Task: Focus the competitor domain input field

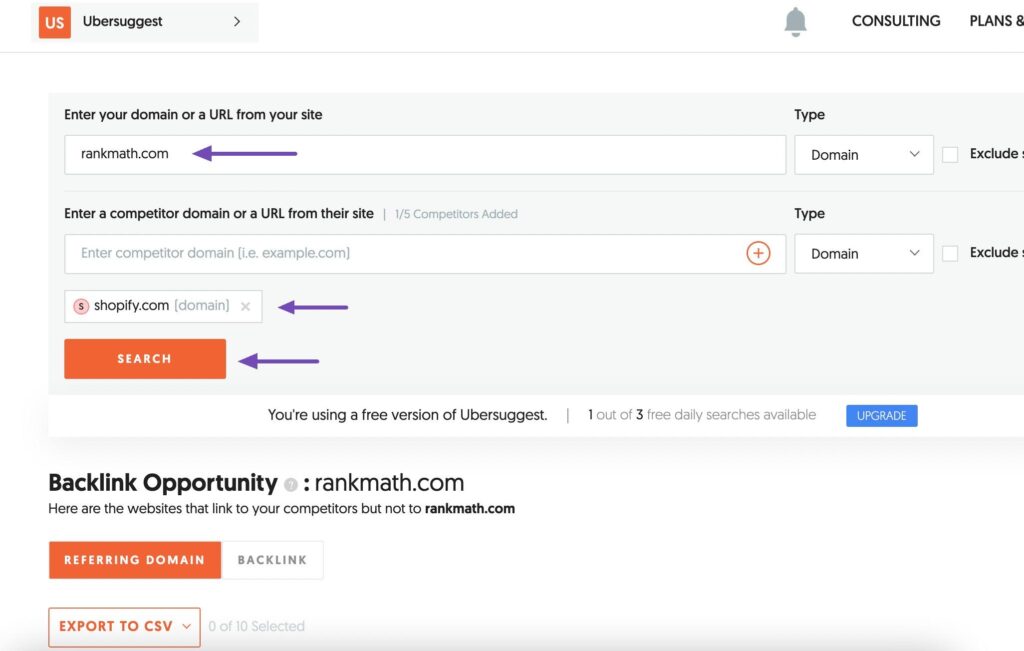Action: [x=424, y=253]
